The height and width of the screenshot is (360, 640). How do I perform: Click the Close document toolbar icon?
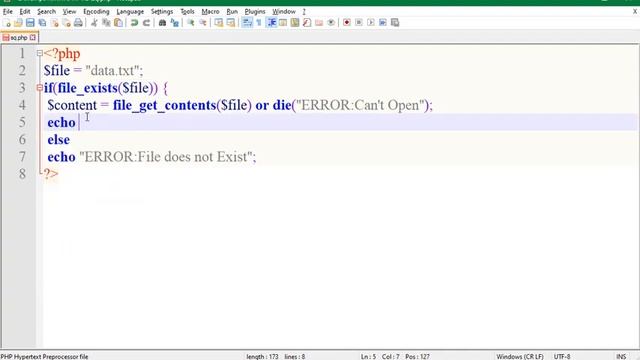[x=54, y=23]
